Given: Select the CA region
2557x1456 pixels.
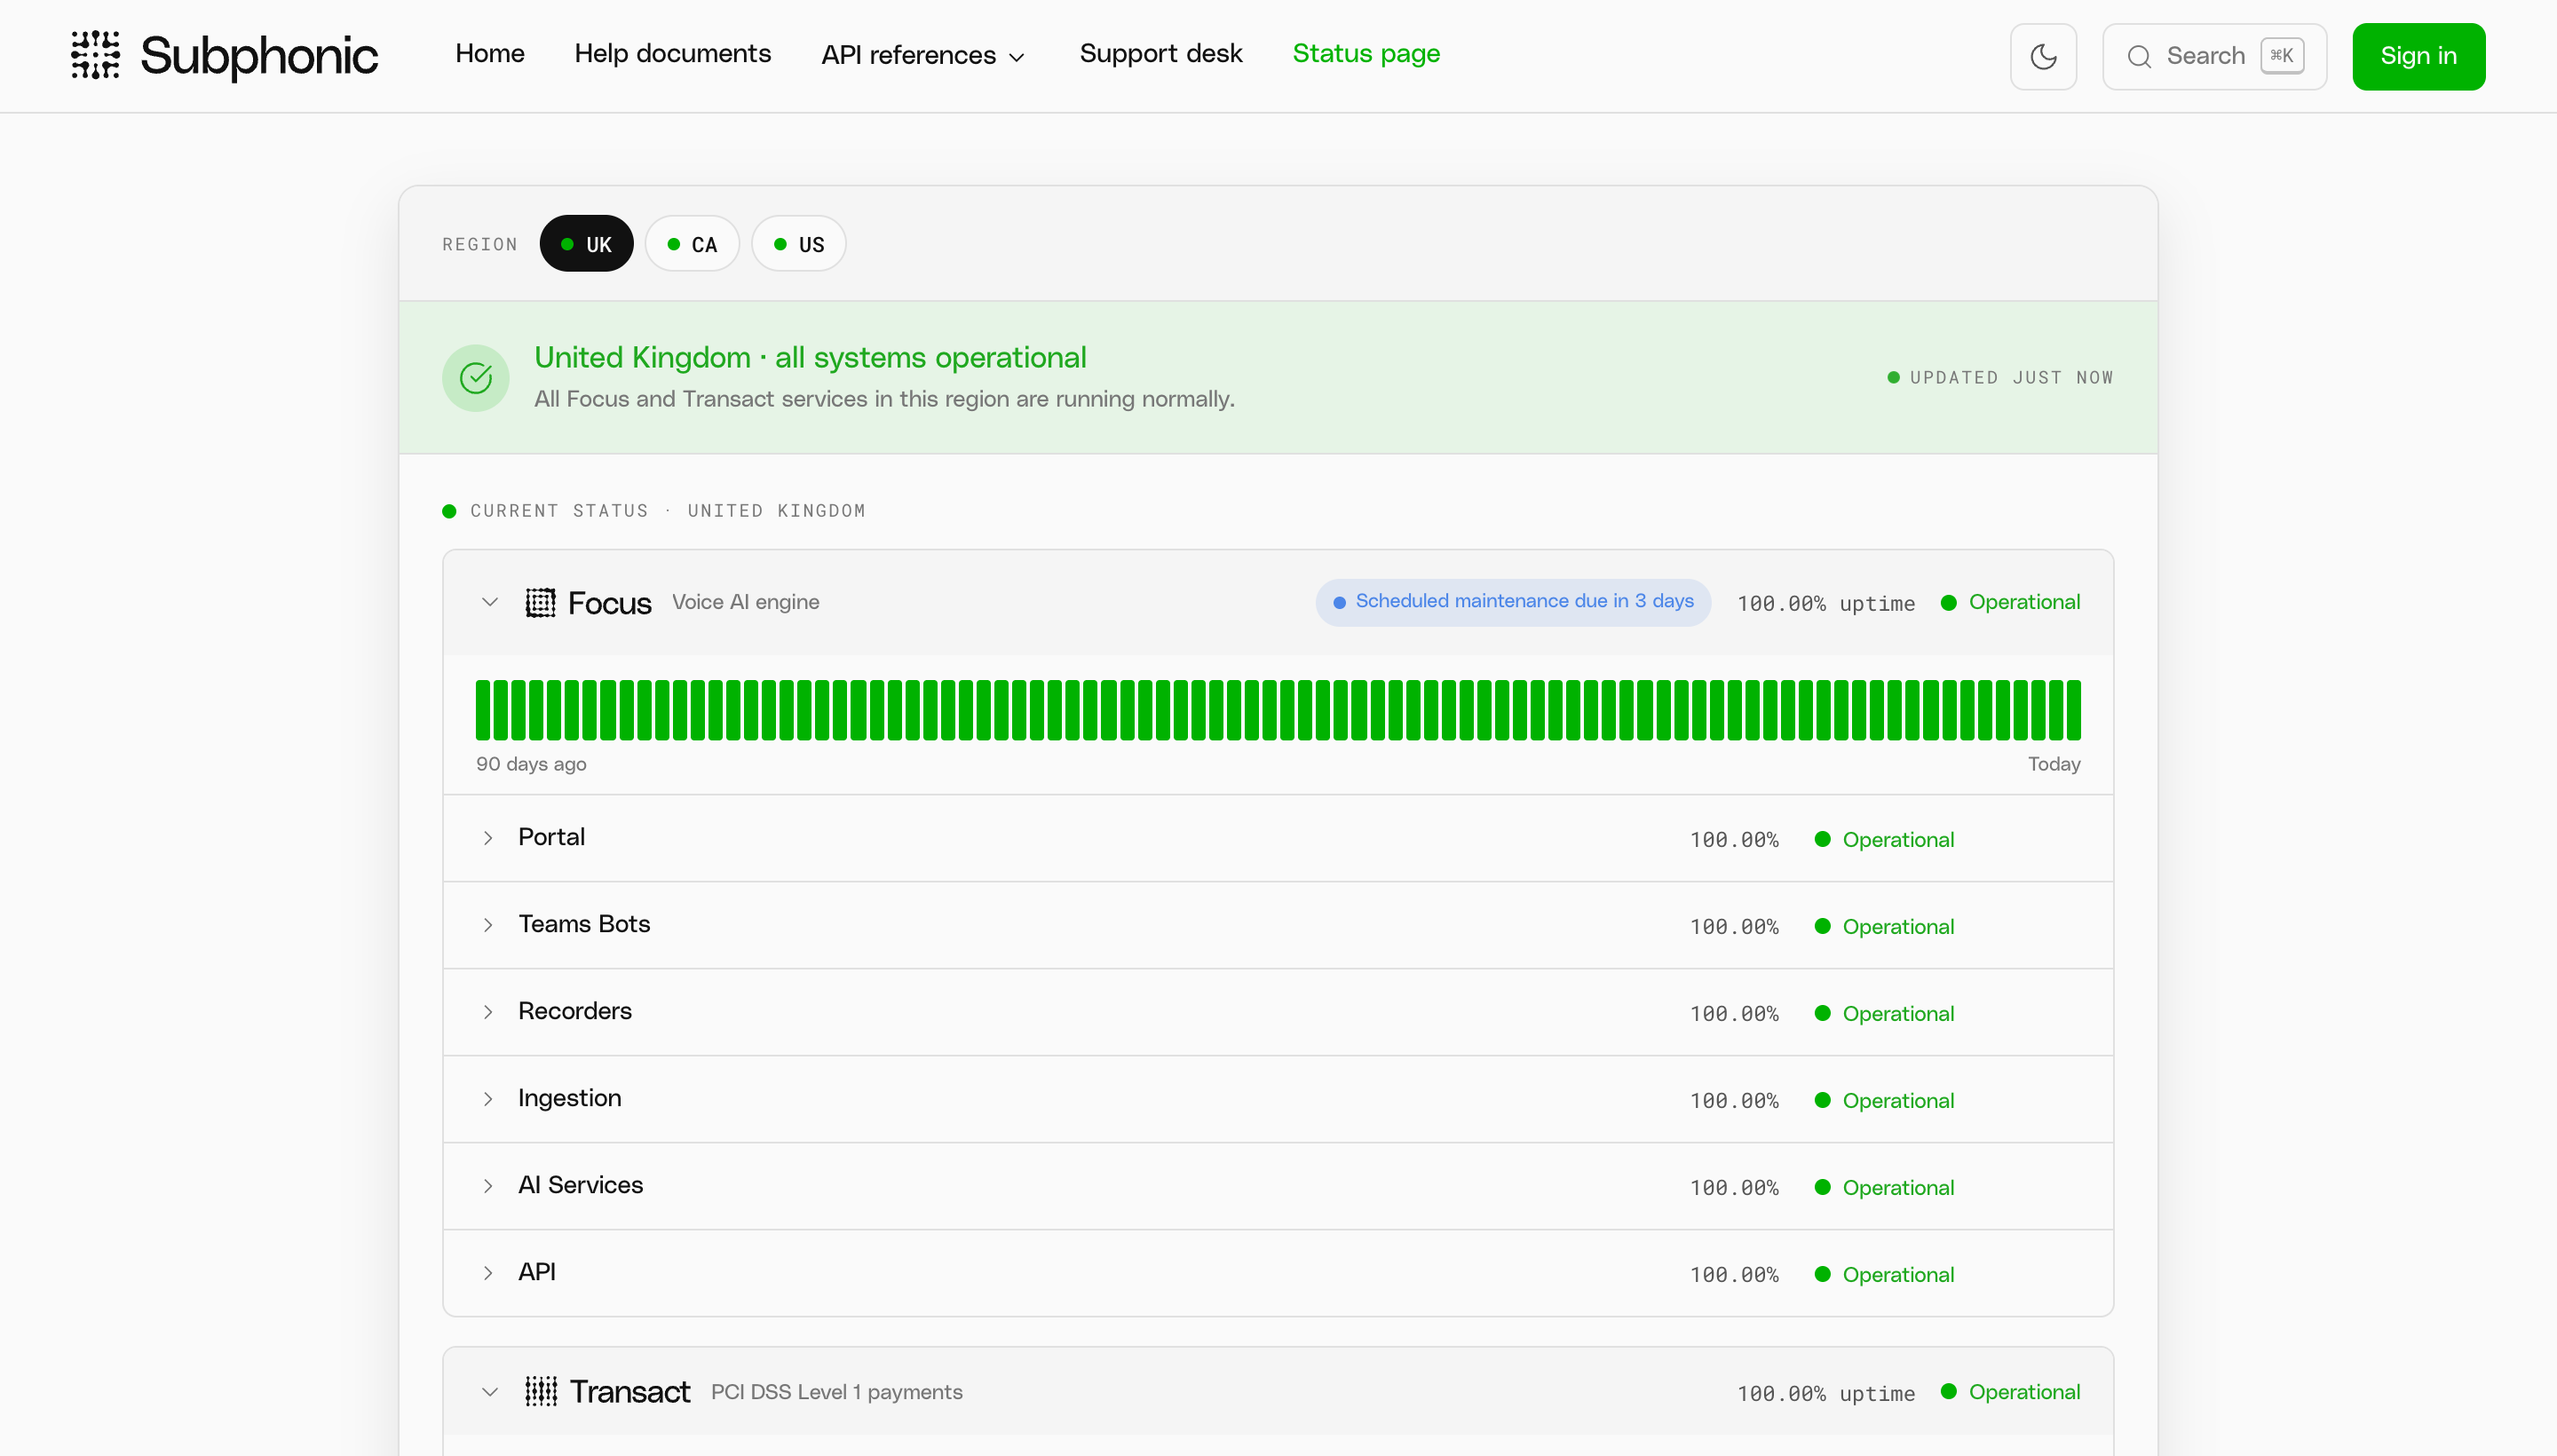Looking at the screenshot, I should [x=692, y=244].
